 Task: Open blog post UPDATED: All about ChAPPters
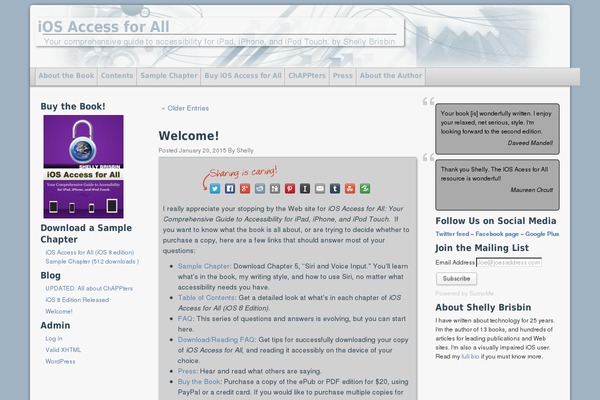(x=89, y=288)
